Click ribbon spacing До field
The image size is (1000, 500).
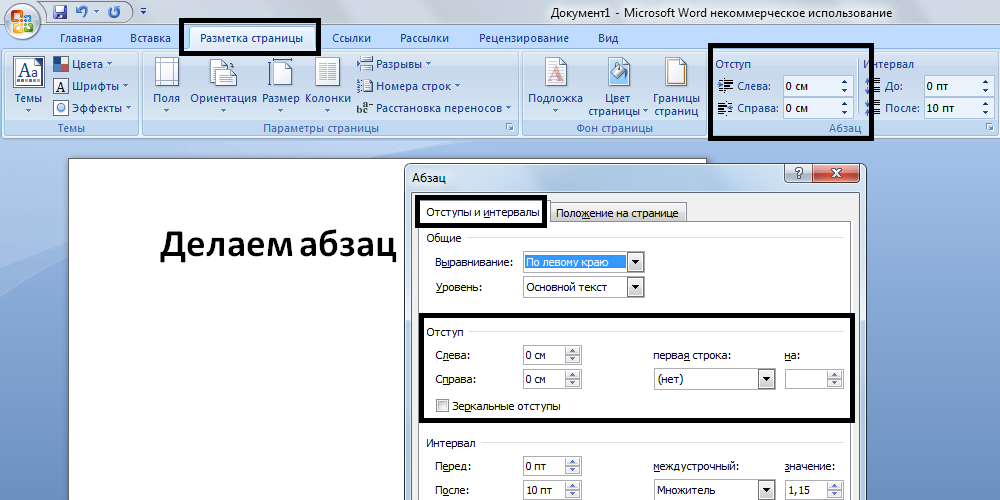(953, 86)
